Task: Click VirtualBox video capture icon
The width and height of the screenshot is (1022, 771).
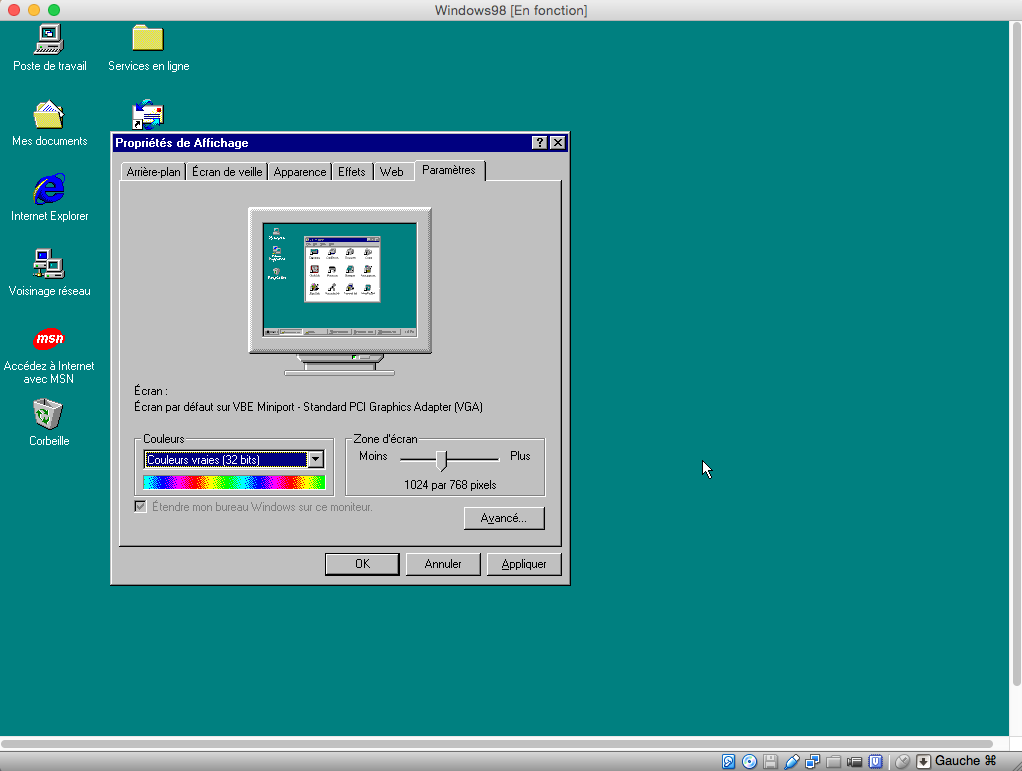Action: [854, 761]
